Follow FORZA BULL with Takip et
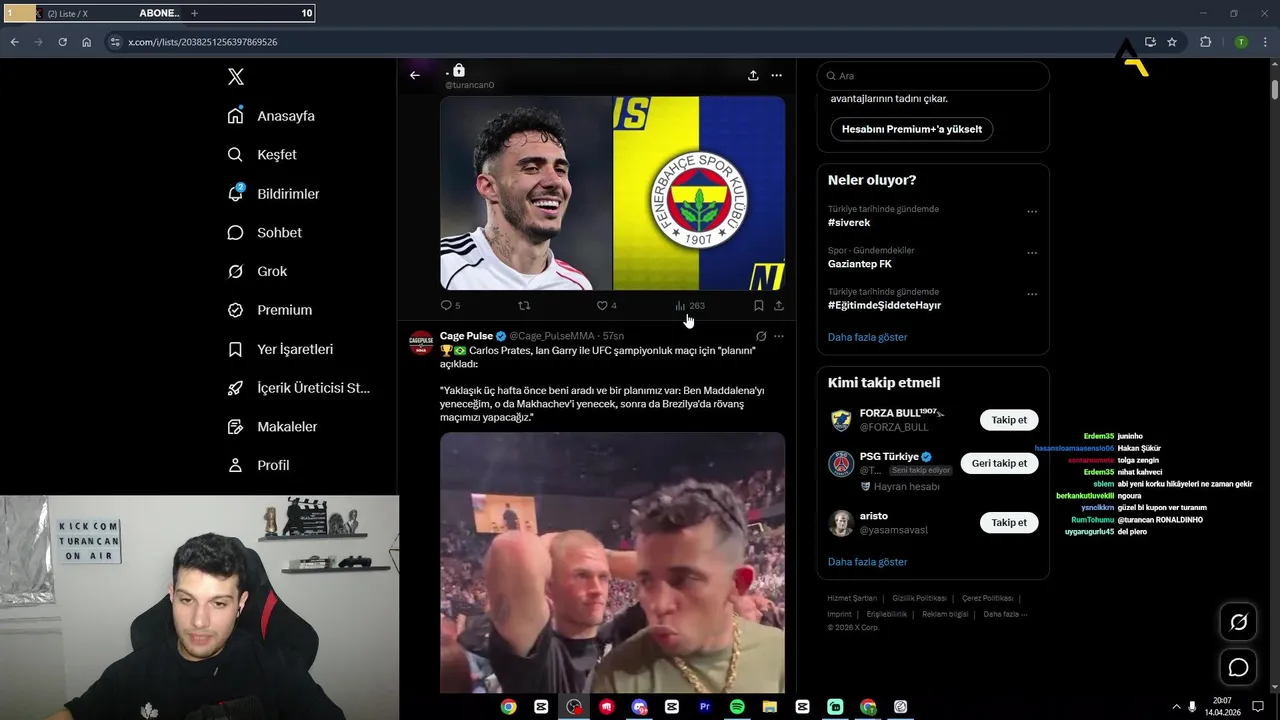This screenshot has height=720, width=1280. pyautogui.click(x=1009, y=420)
